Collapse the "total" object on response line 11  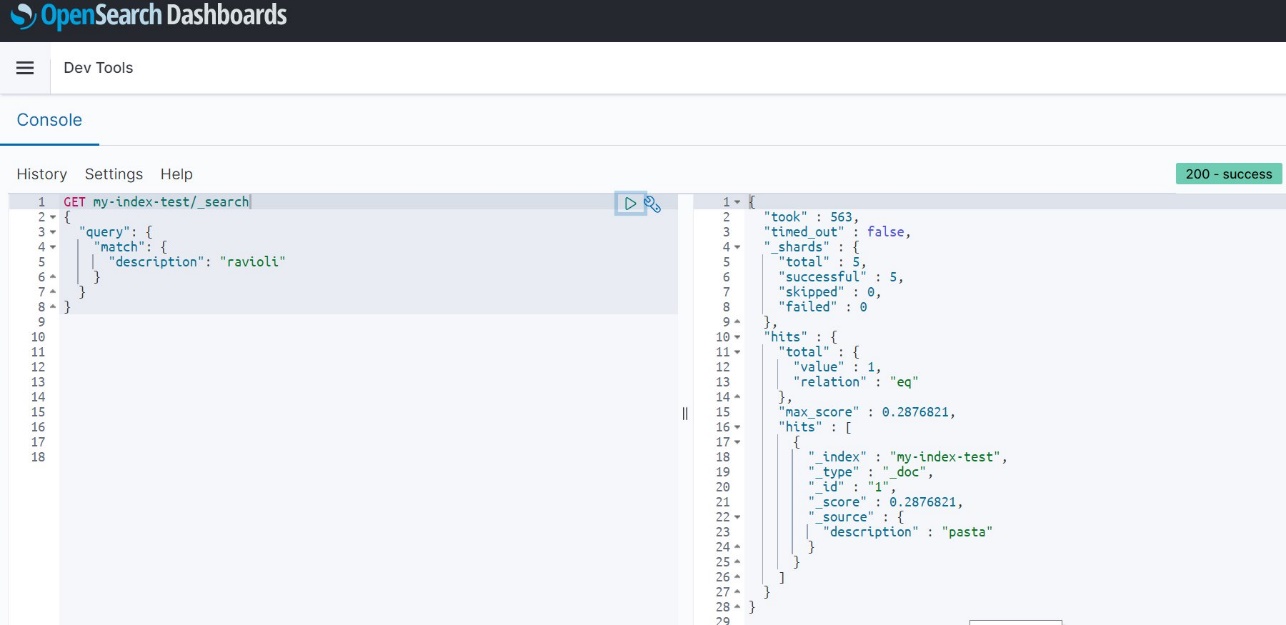(x=738, y=352)
